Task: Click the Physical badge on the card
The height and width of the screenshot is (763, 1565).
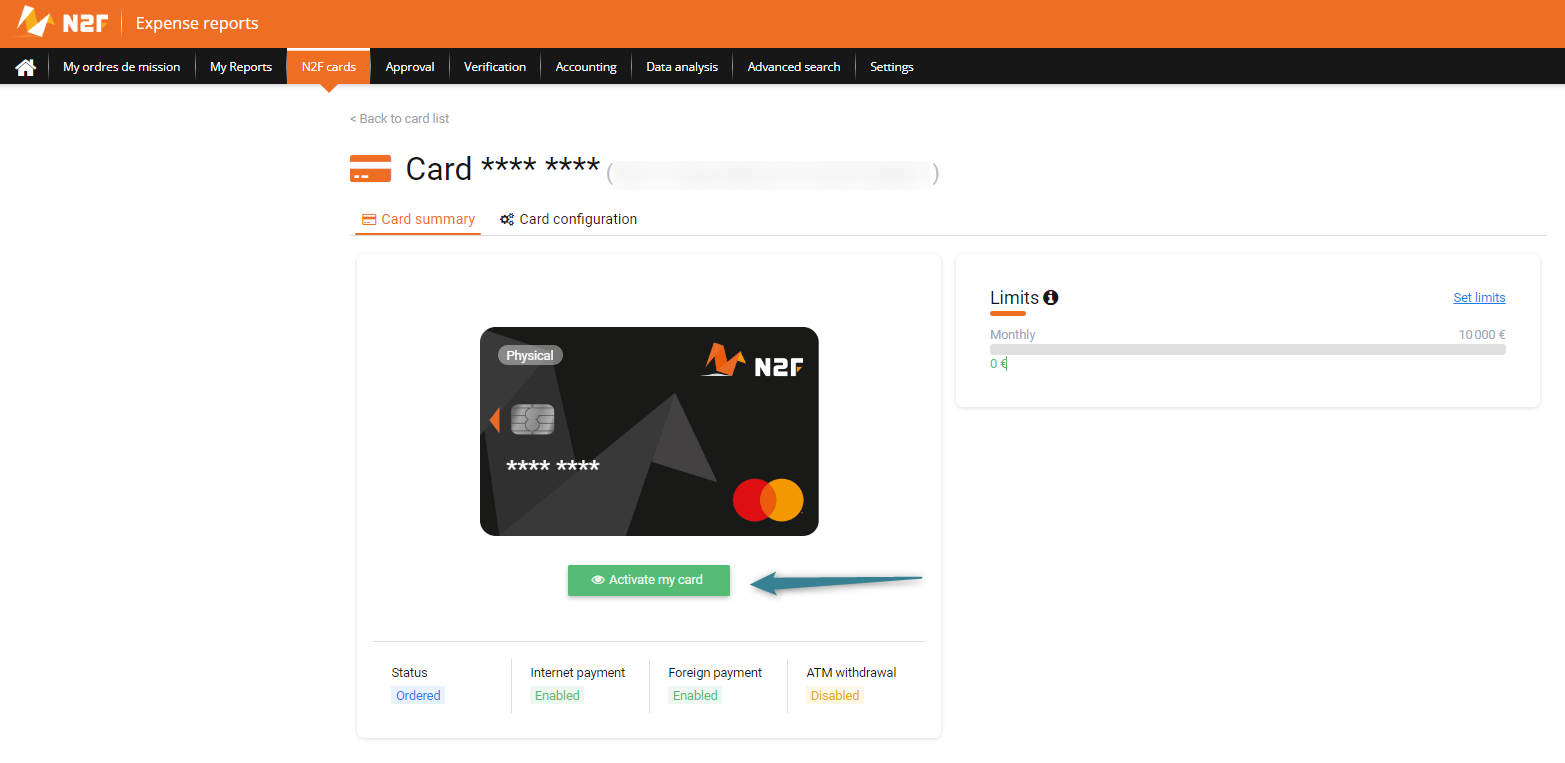Action: click(530, 355)
